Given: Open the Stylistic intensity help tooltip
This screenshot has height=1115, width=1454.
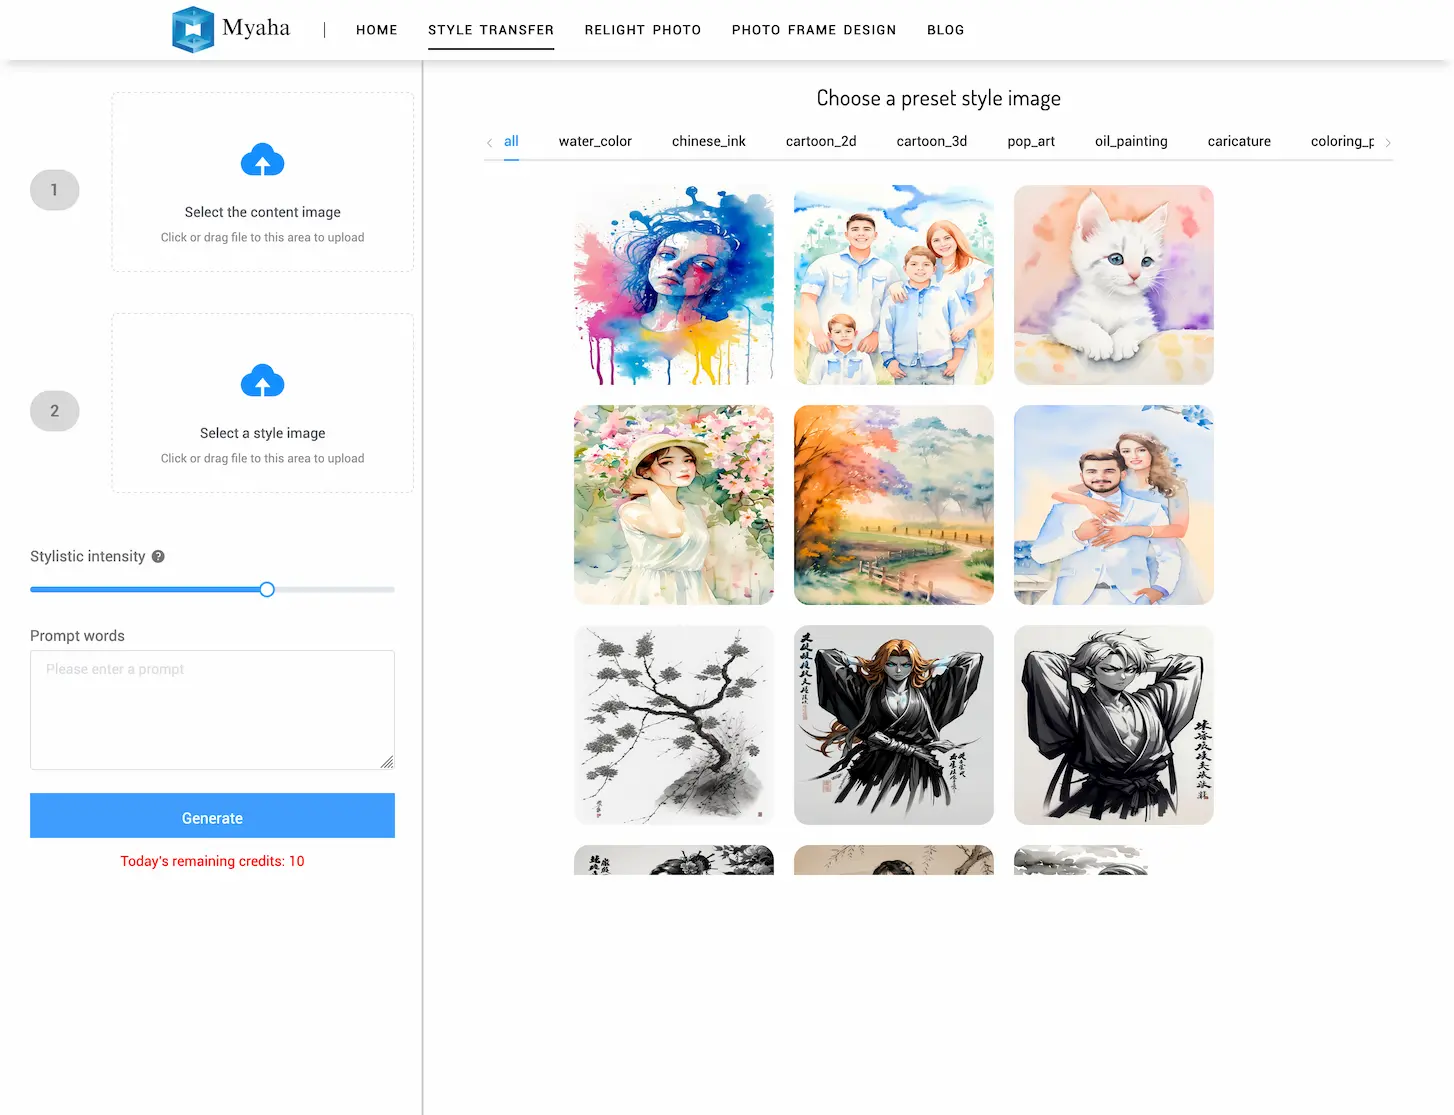Looking at the screenshot, I should (158, 556).
